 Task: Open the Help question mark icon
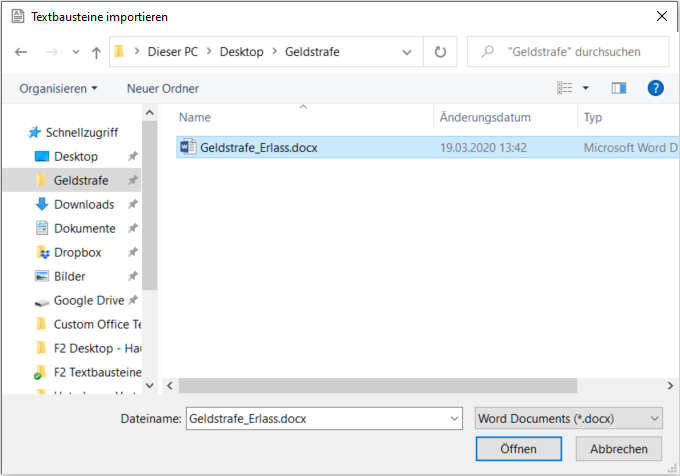[x=656, y=88]
